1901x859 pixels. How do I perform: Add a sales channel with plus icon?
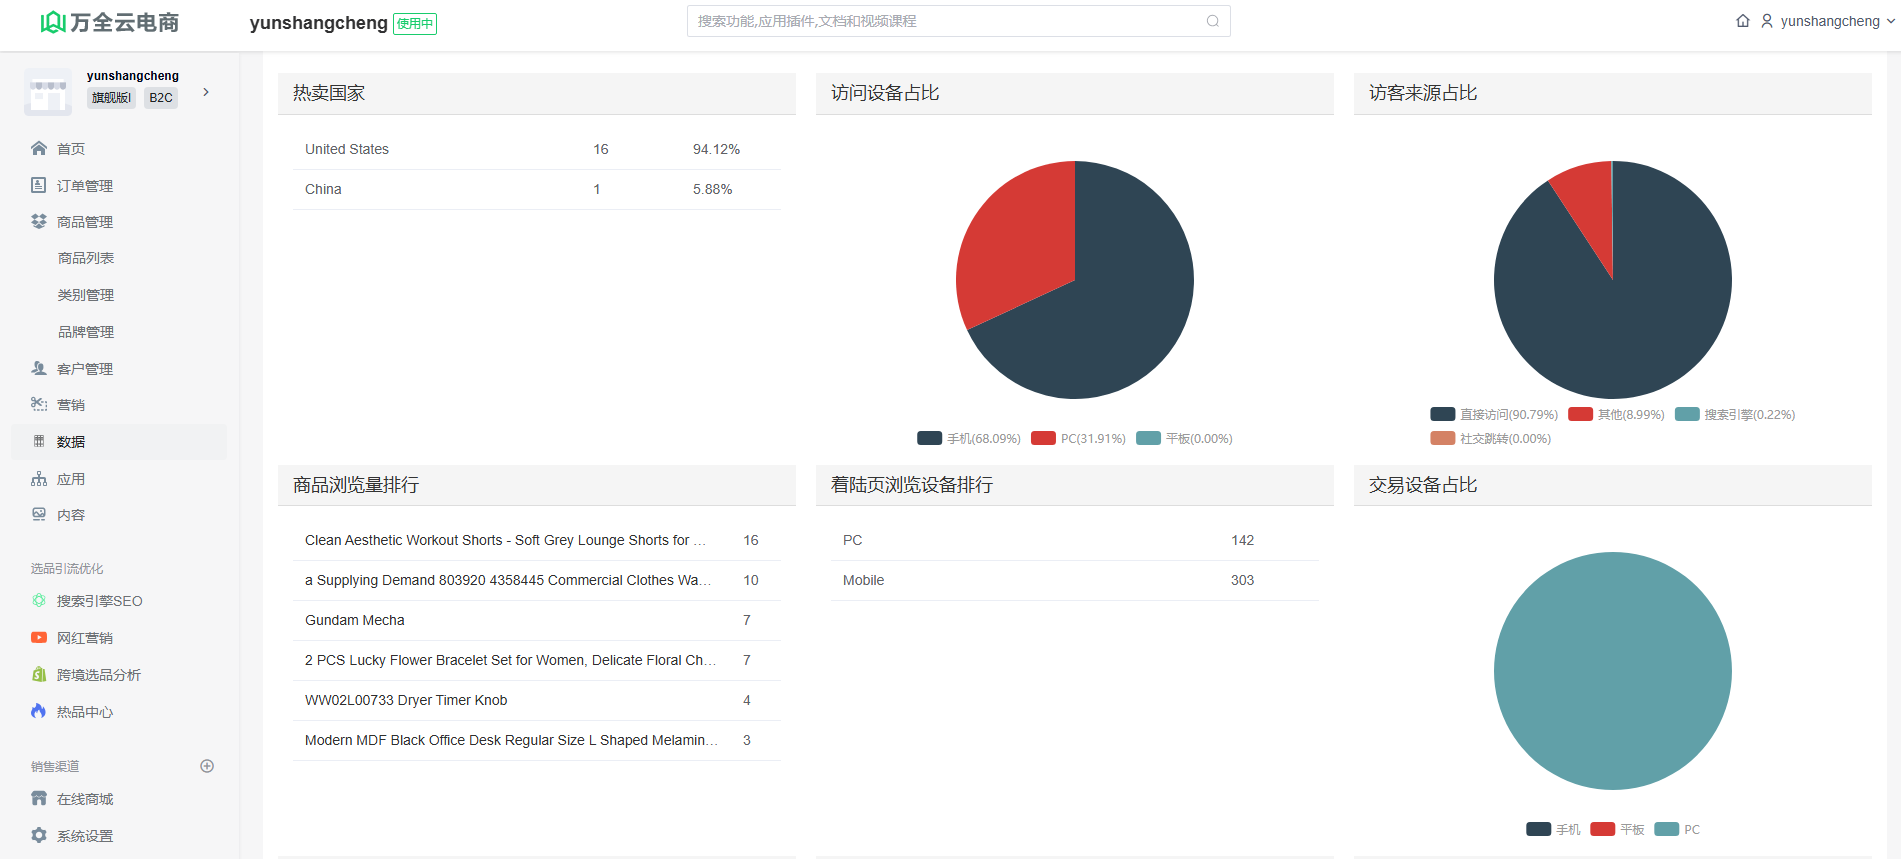207,766
